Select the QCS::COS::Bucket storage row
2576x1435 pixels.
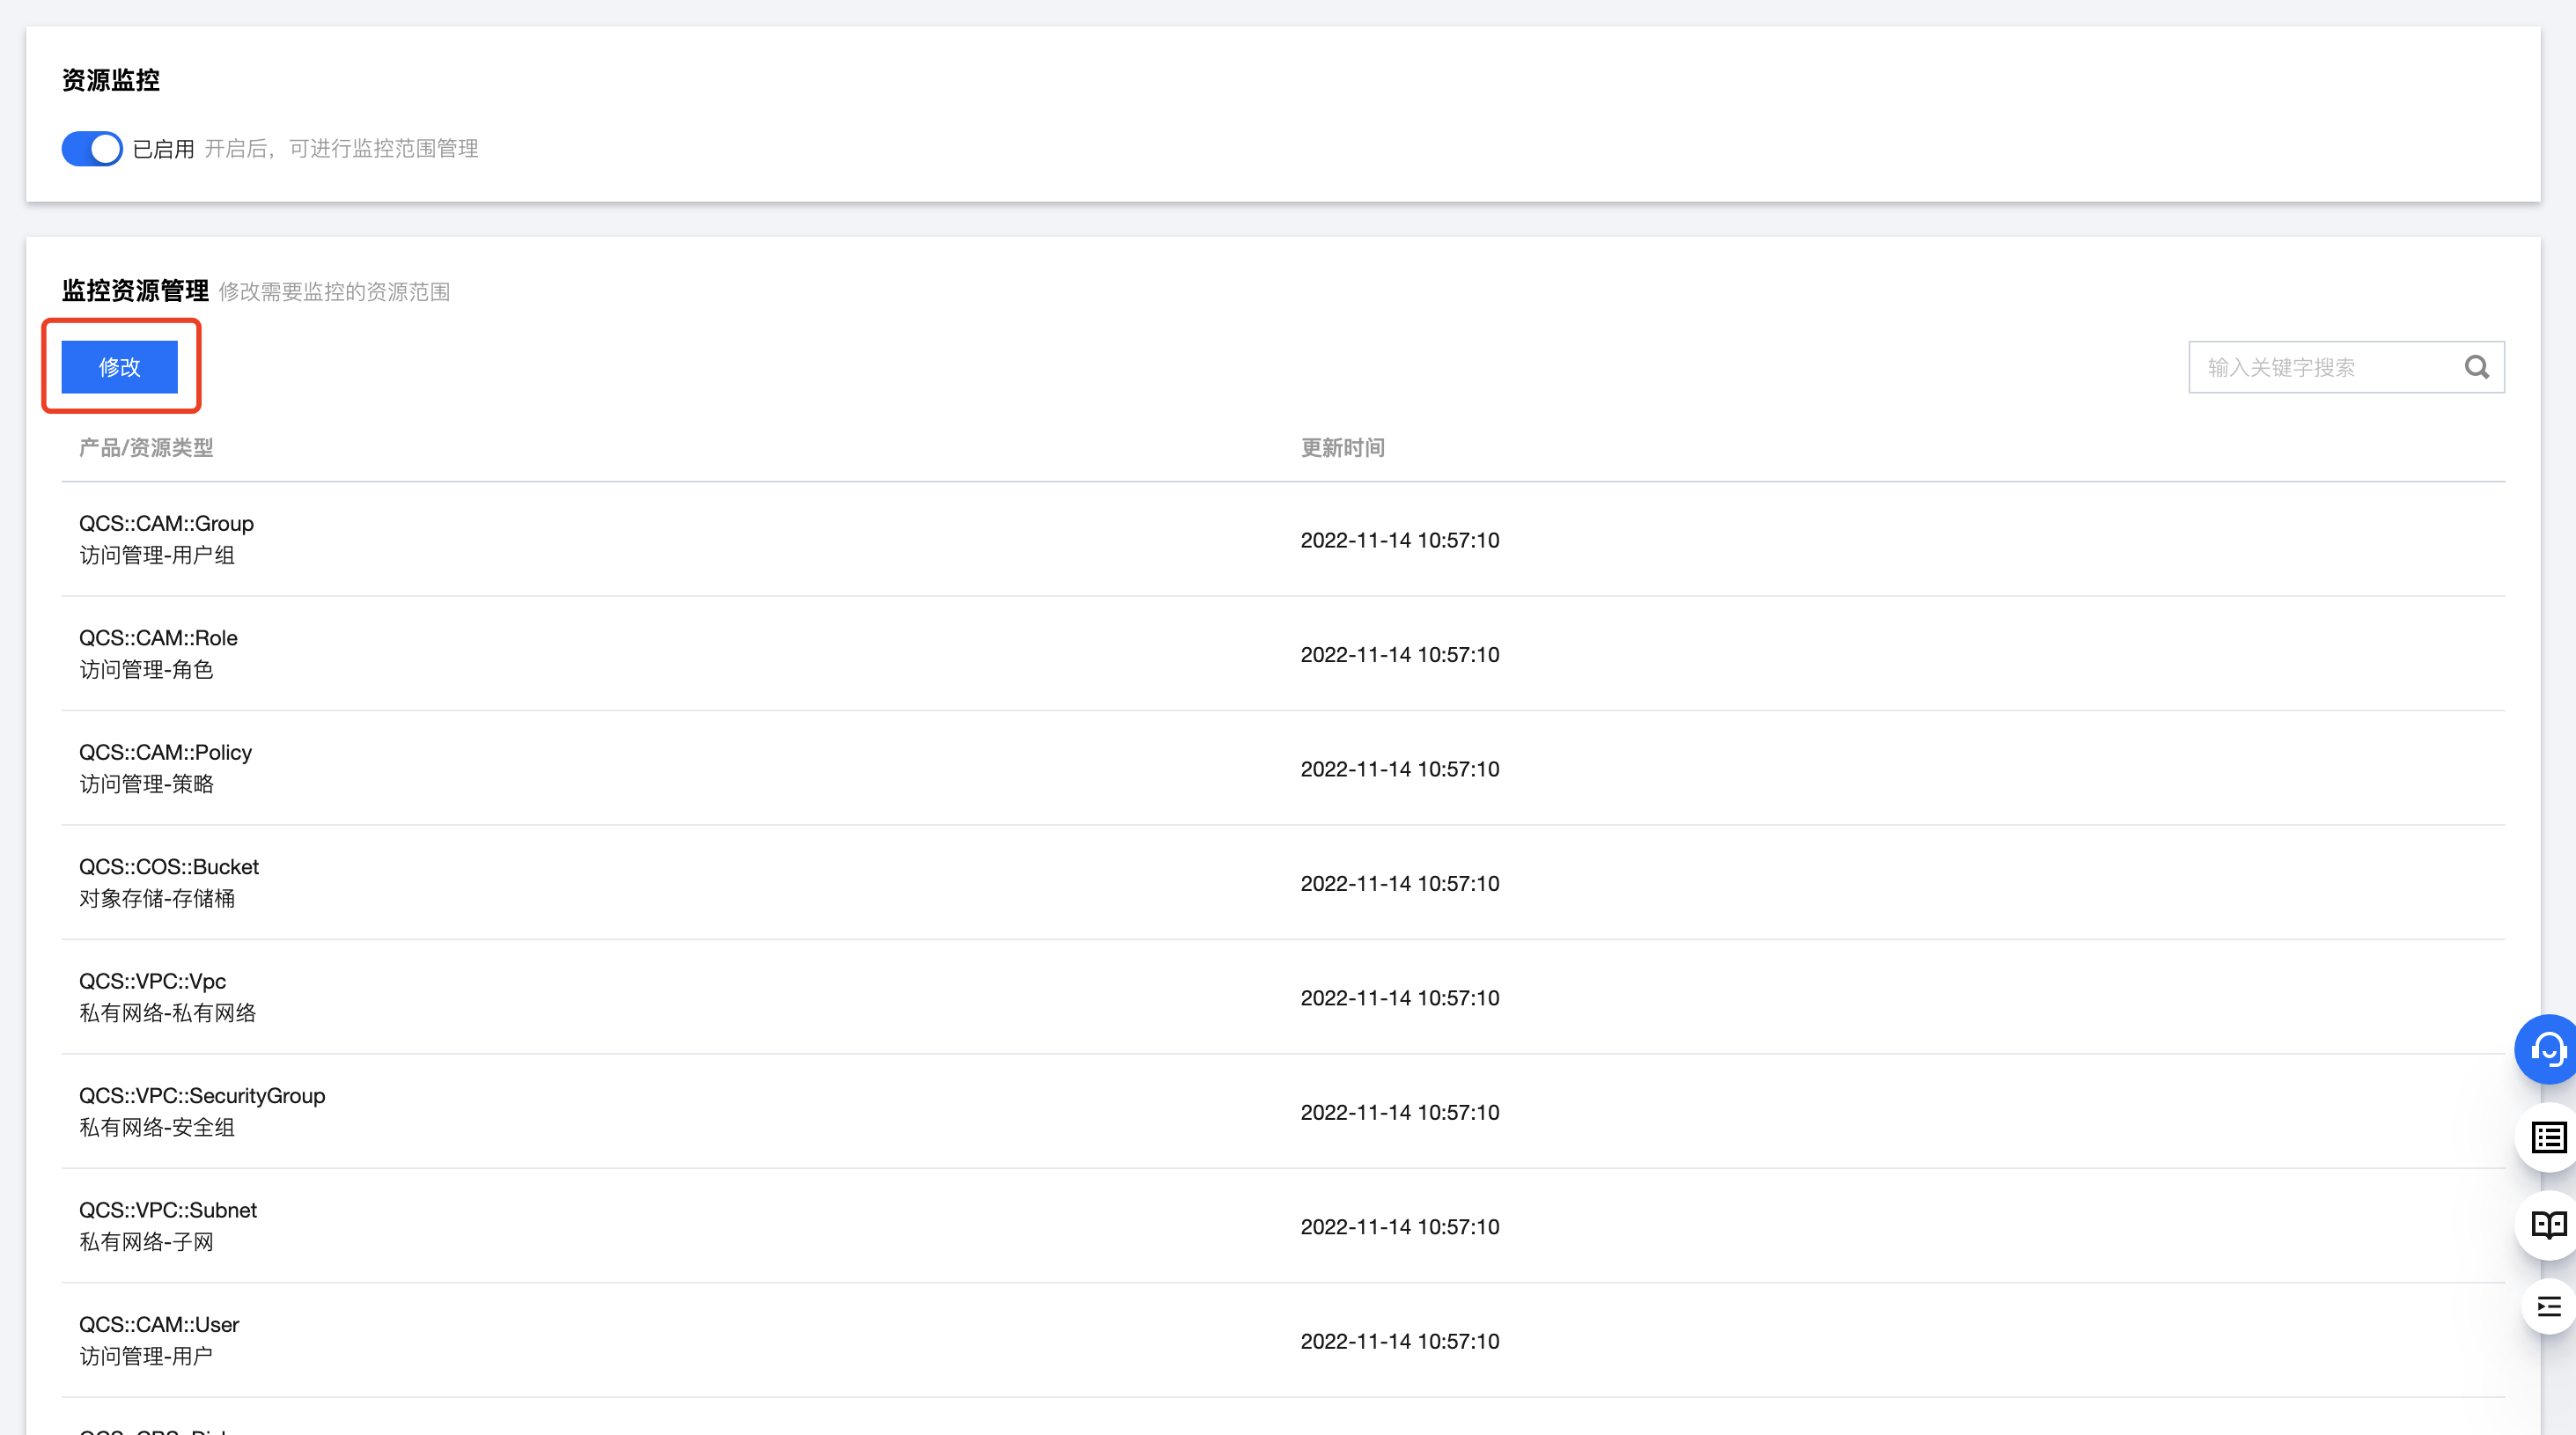pyautogui.click(x=168, y=867)
